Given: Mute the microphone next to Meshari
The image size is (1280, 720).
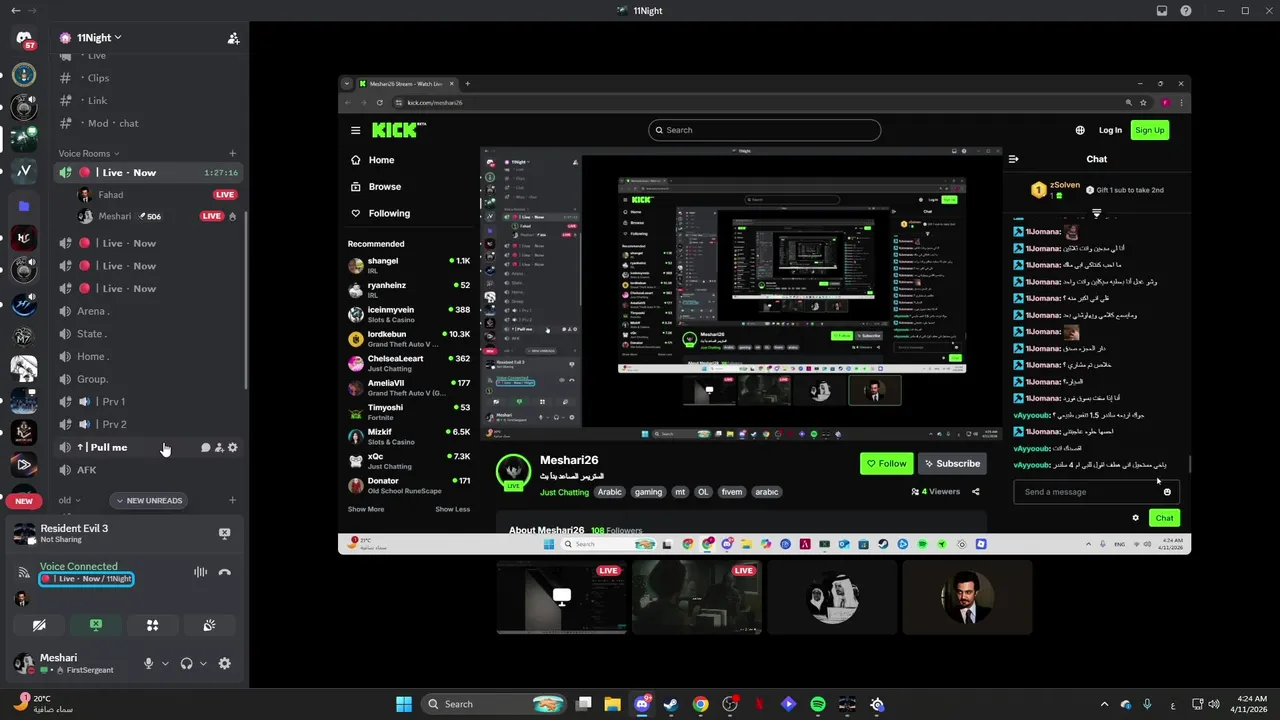Looking at the screenshot, I should tap(149, 663).
